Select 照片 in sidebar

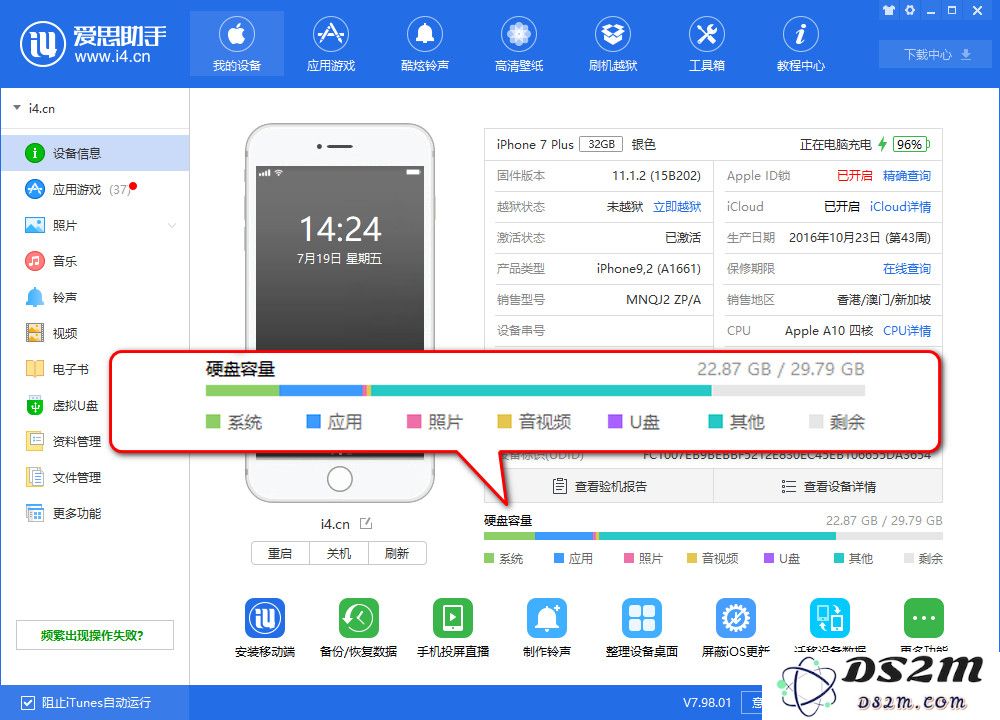click(95, 225)
